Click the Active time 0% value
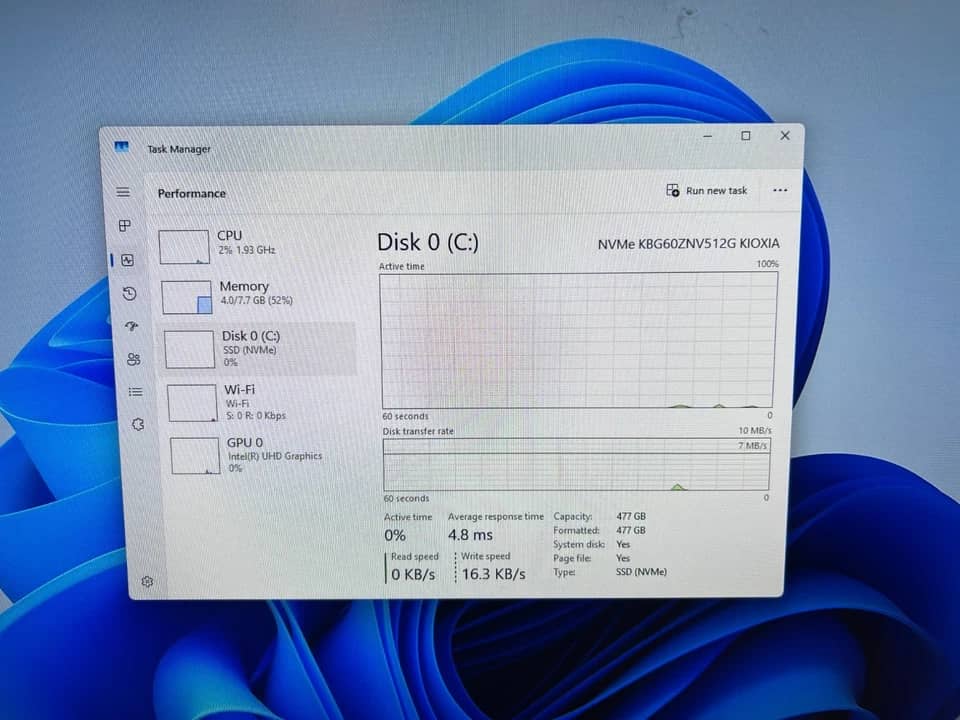This screenshot has width=960, height=720. point(395,536)
